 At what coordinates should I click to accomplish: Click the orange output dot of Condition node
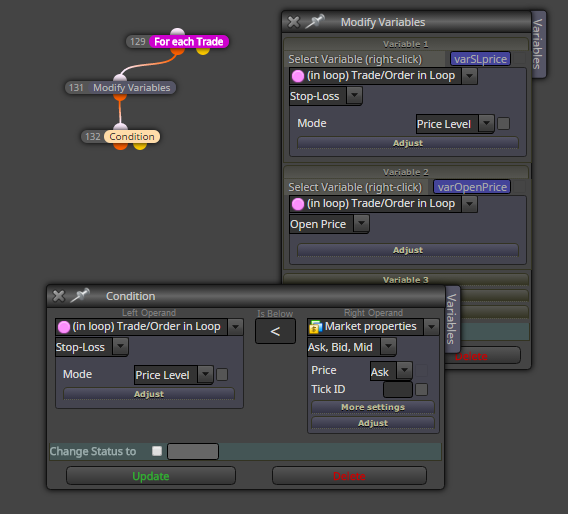click(120, 146)
